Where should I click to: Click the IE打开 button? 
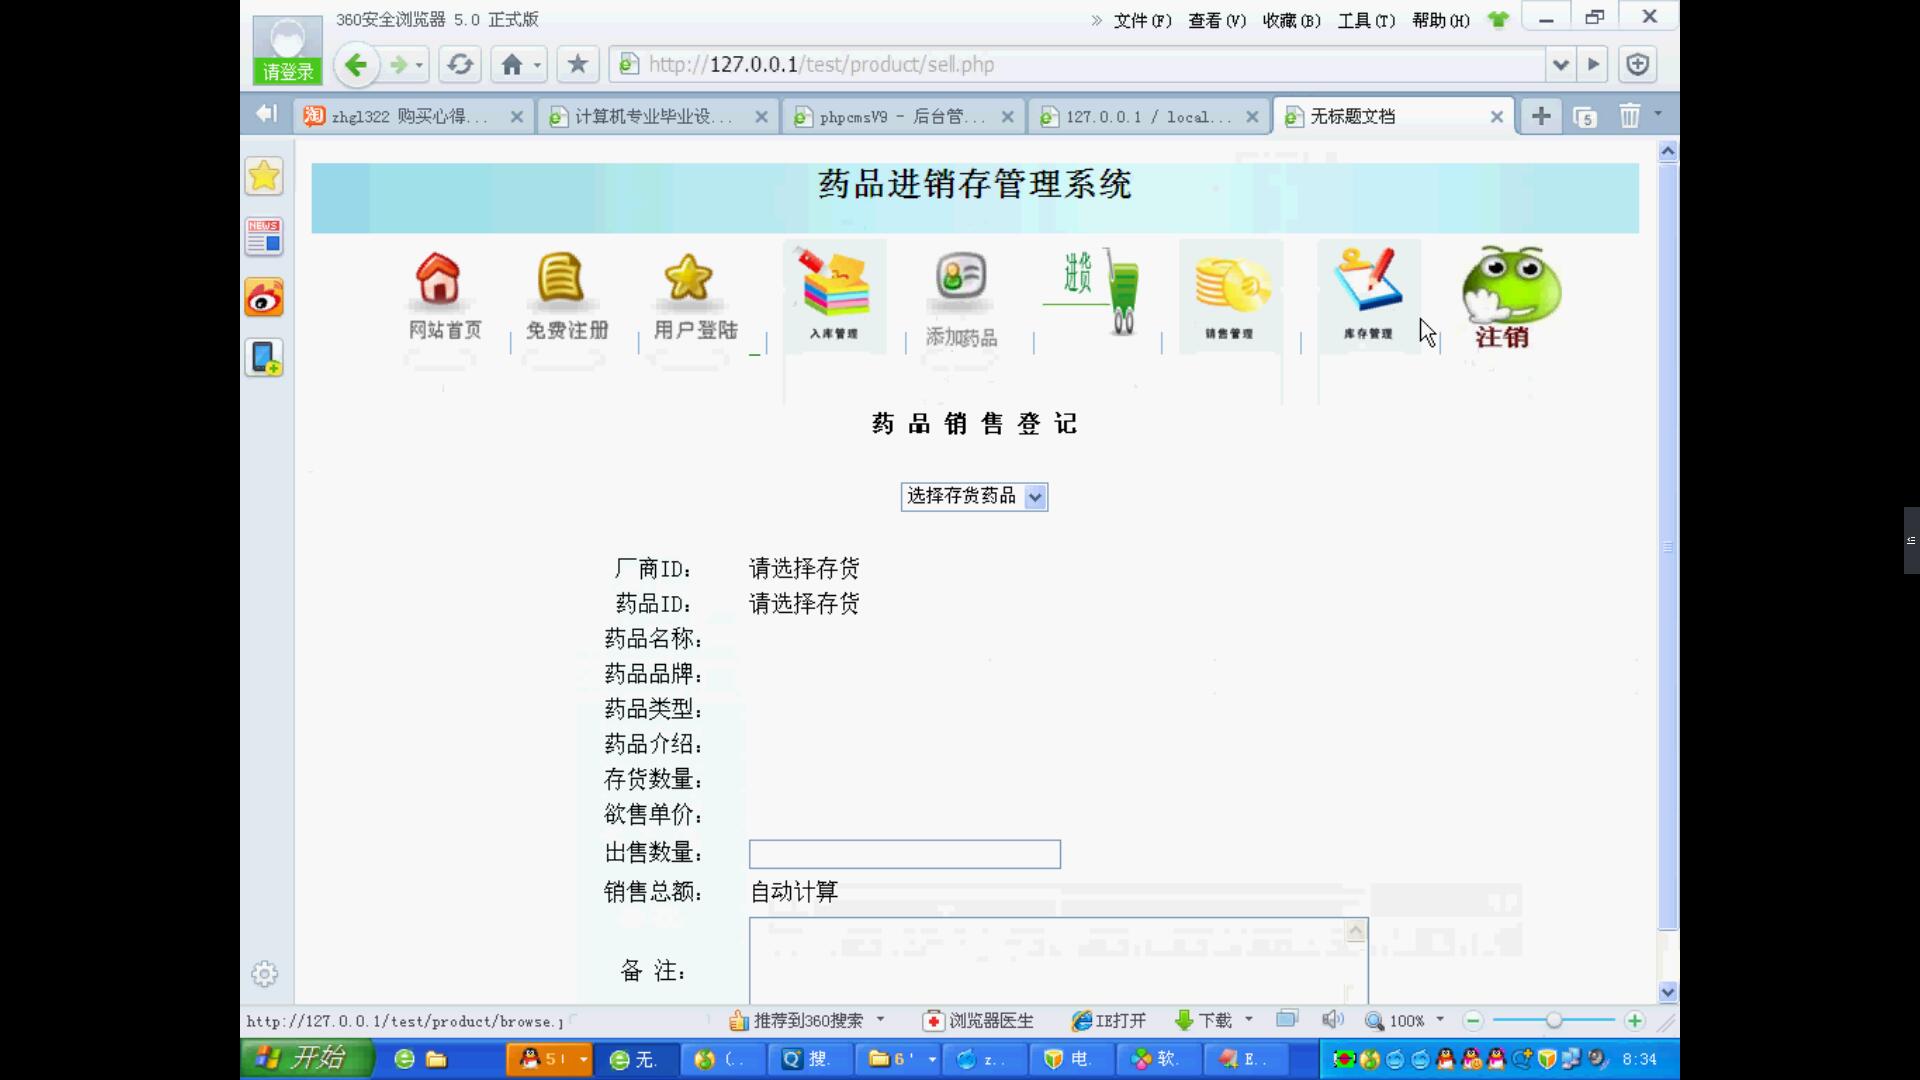[1109, 1021]
